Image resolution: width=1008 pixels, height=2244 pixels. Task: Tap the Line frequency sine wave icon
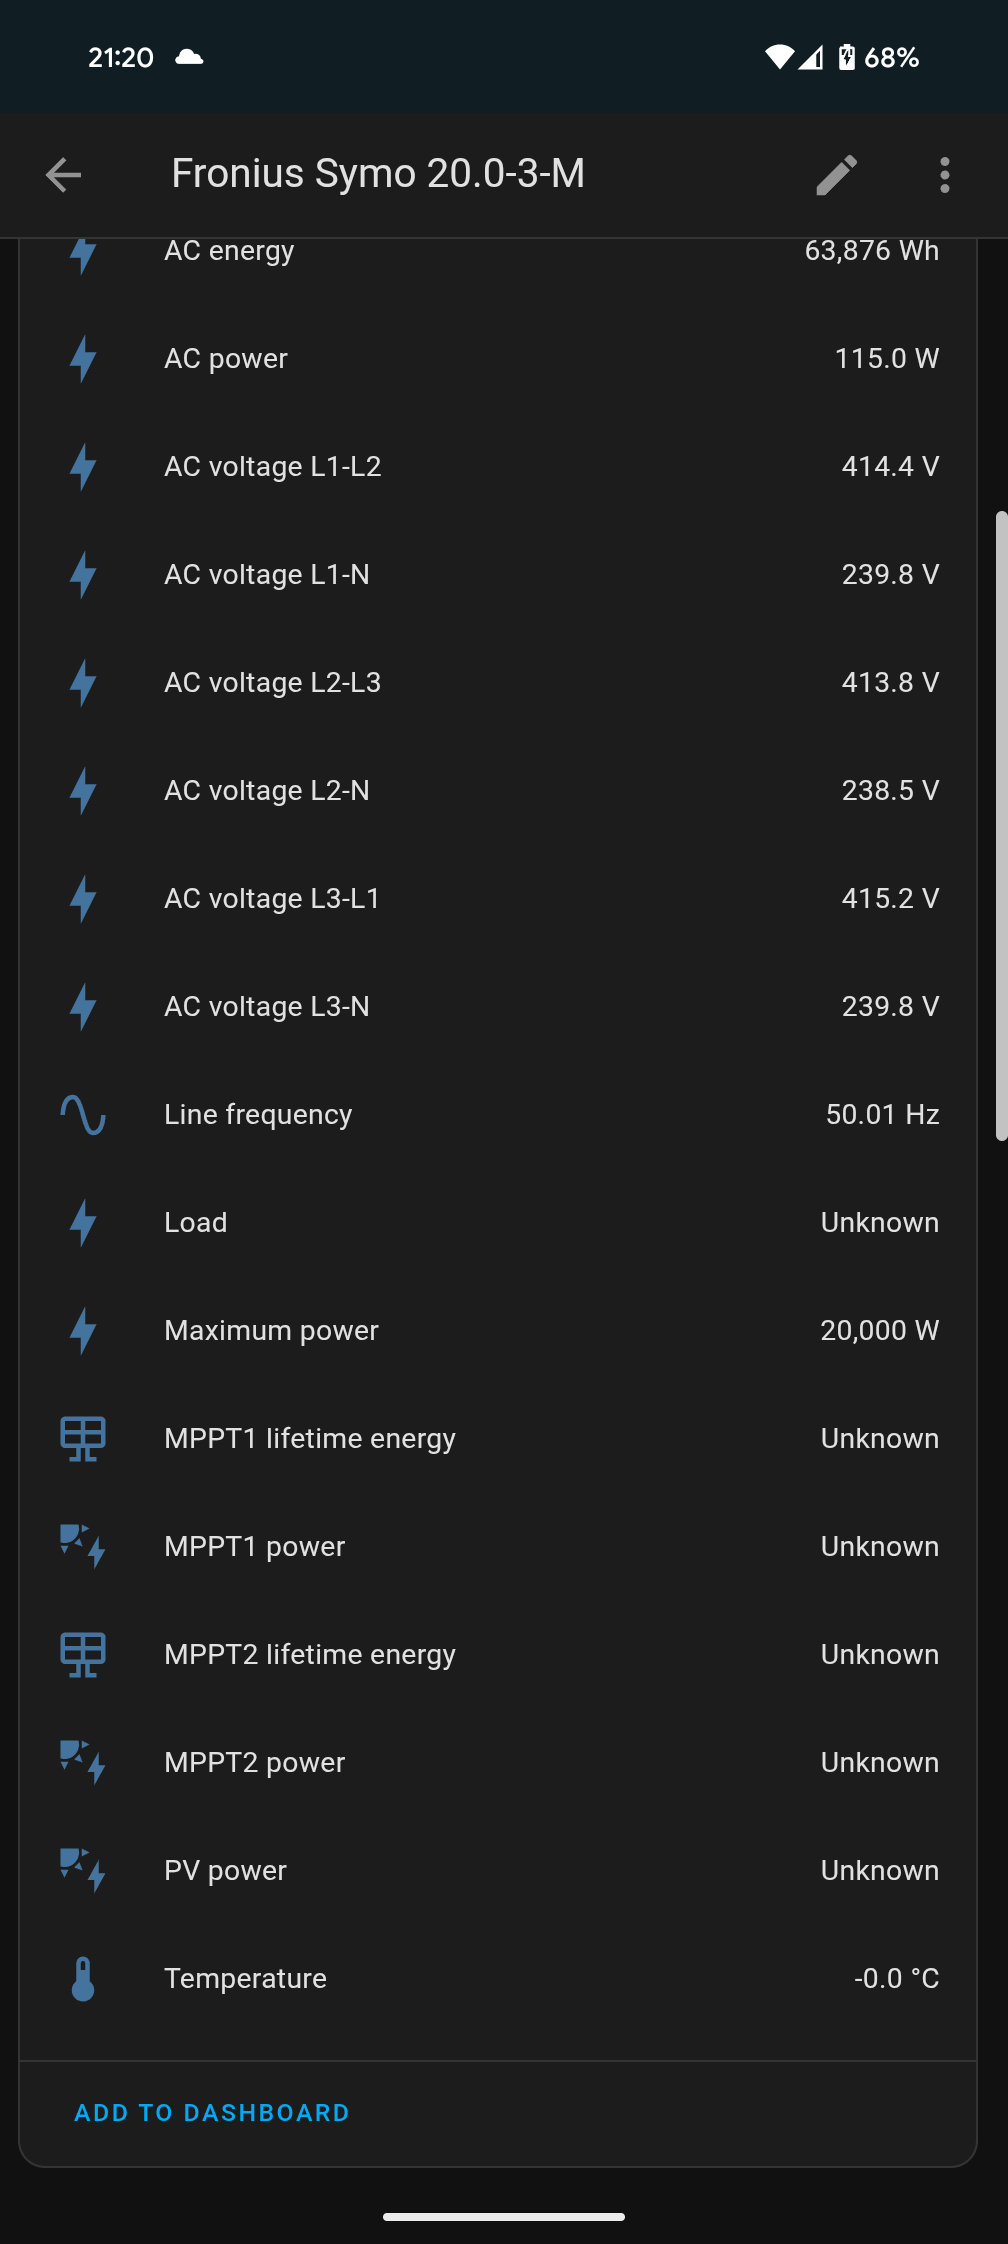[x=83, y=1114]
